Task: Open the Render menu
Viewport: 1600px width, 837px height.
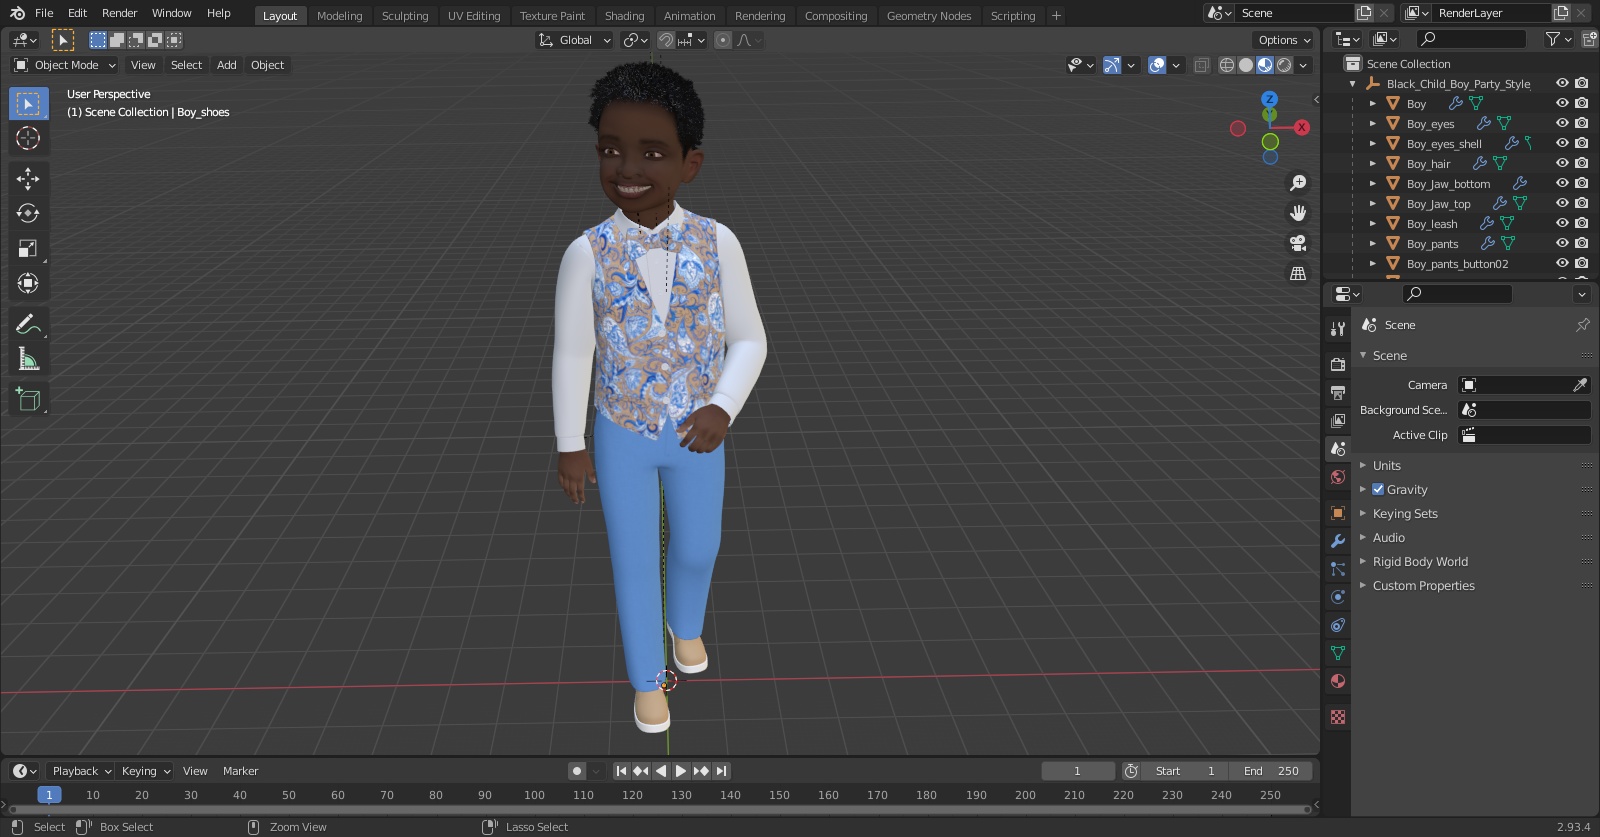Action: click(119, 13)
